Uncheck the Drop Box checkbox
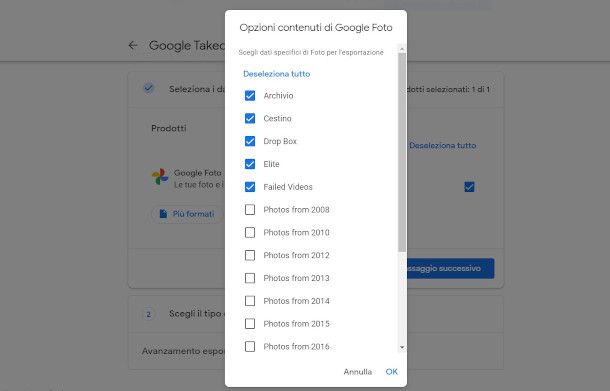The width and height of the screenshot is (610, 391). point(250,141)
